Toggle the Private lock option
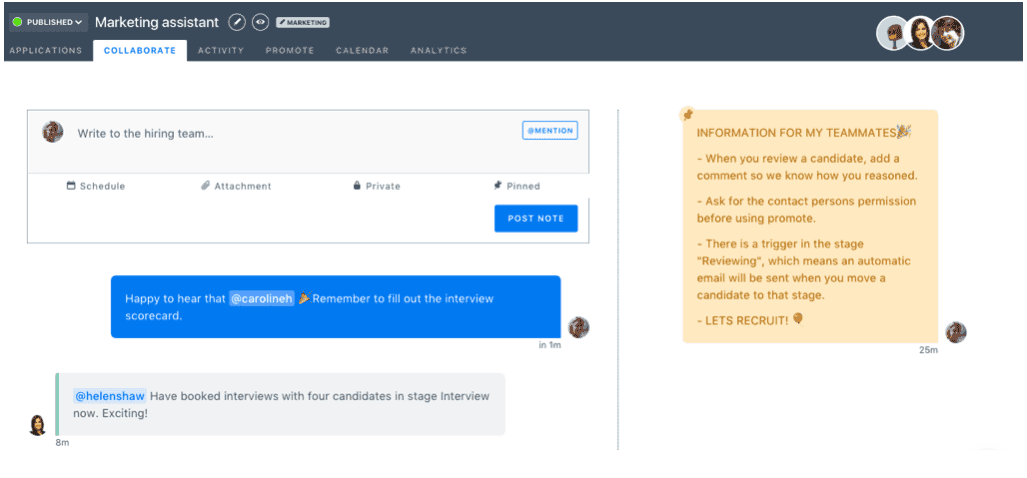 point(377,186)
